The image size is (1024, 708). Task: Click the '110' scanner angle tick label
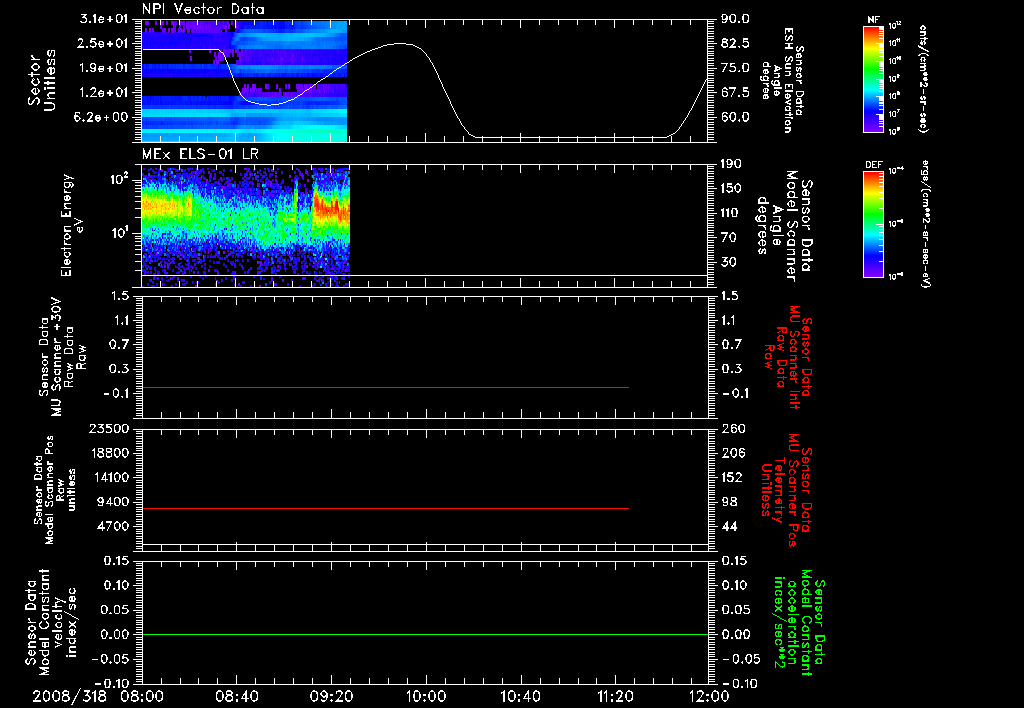point(731,213)
